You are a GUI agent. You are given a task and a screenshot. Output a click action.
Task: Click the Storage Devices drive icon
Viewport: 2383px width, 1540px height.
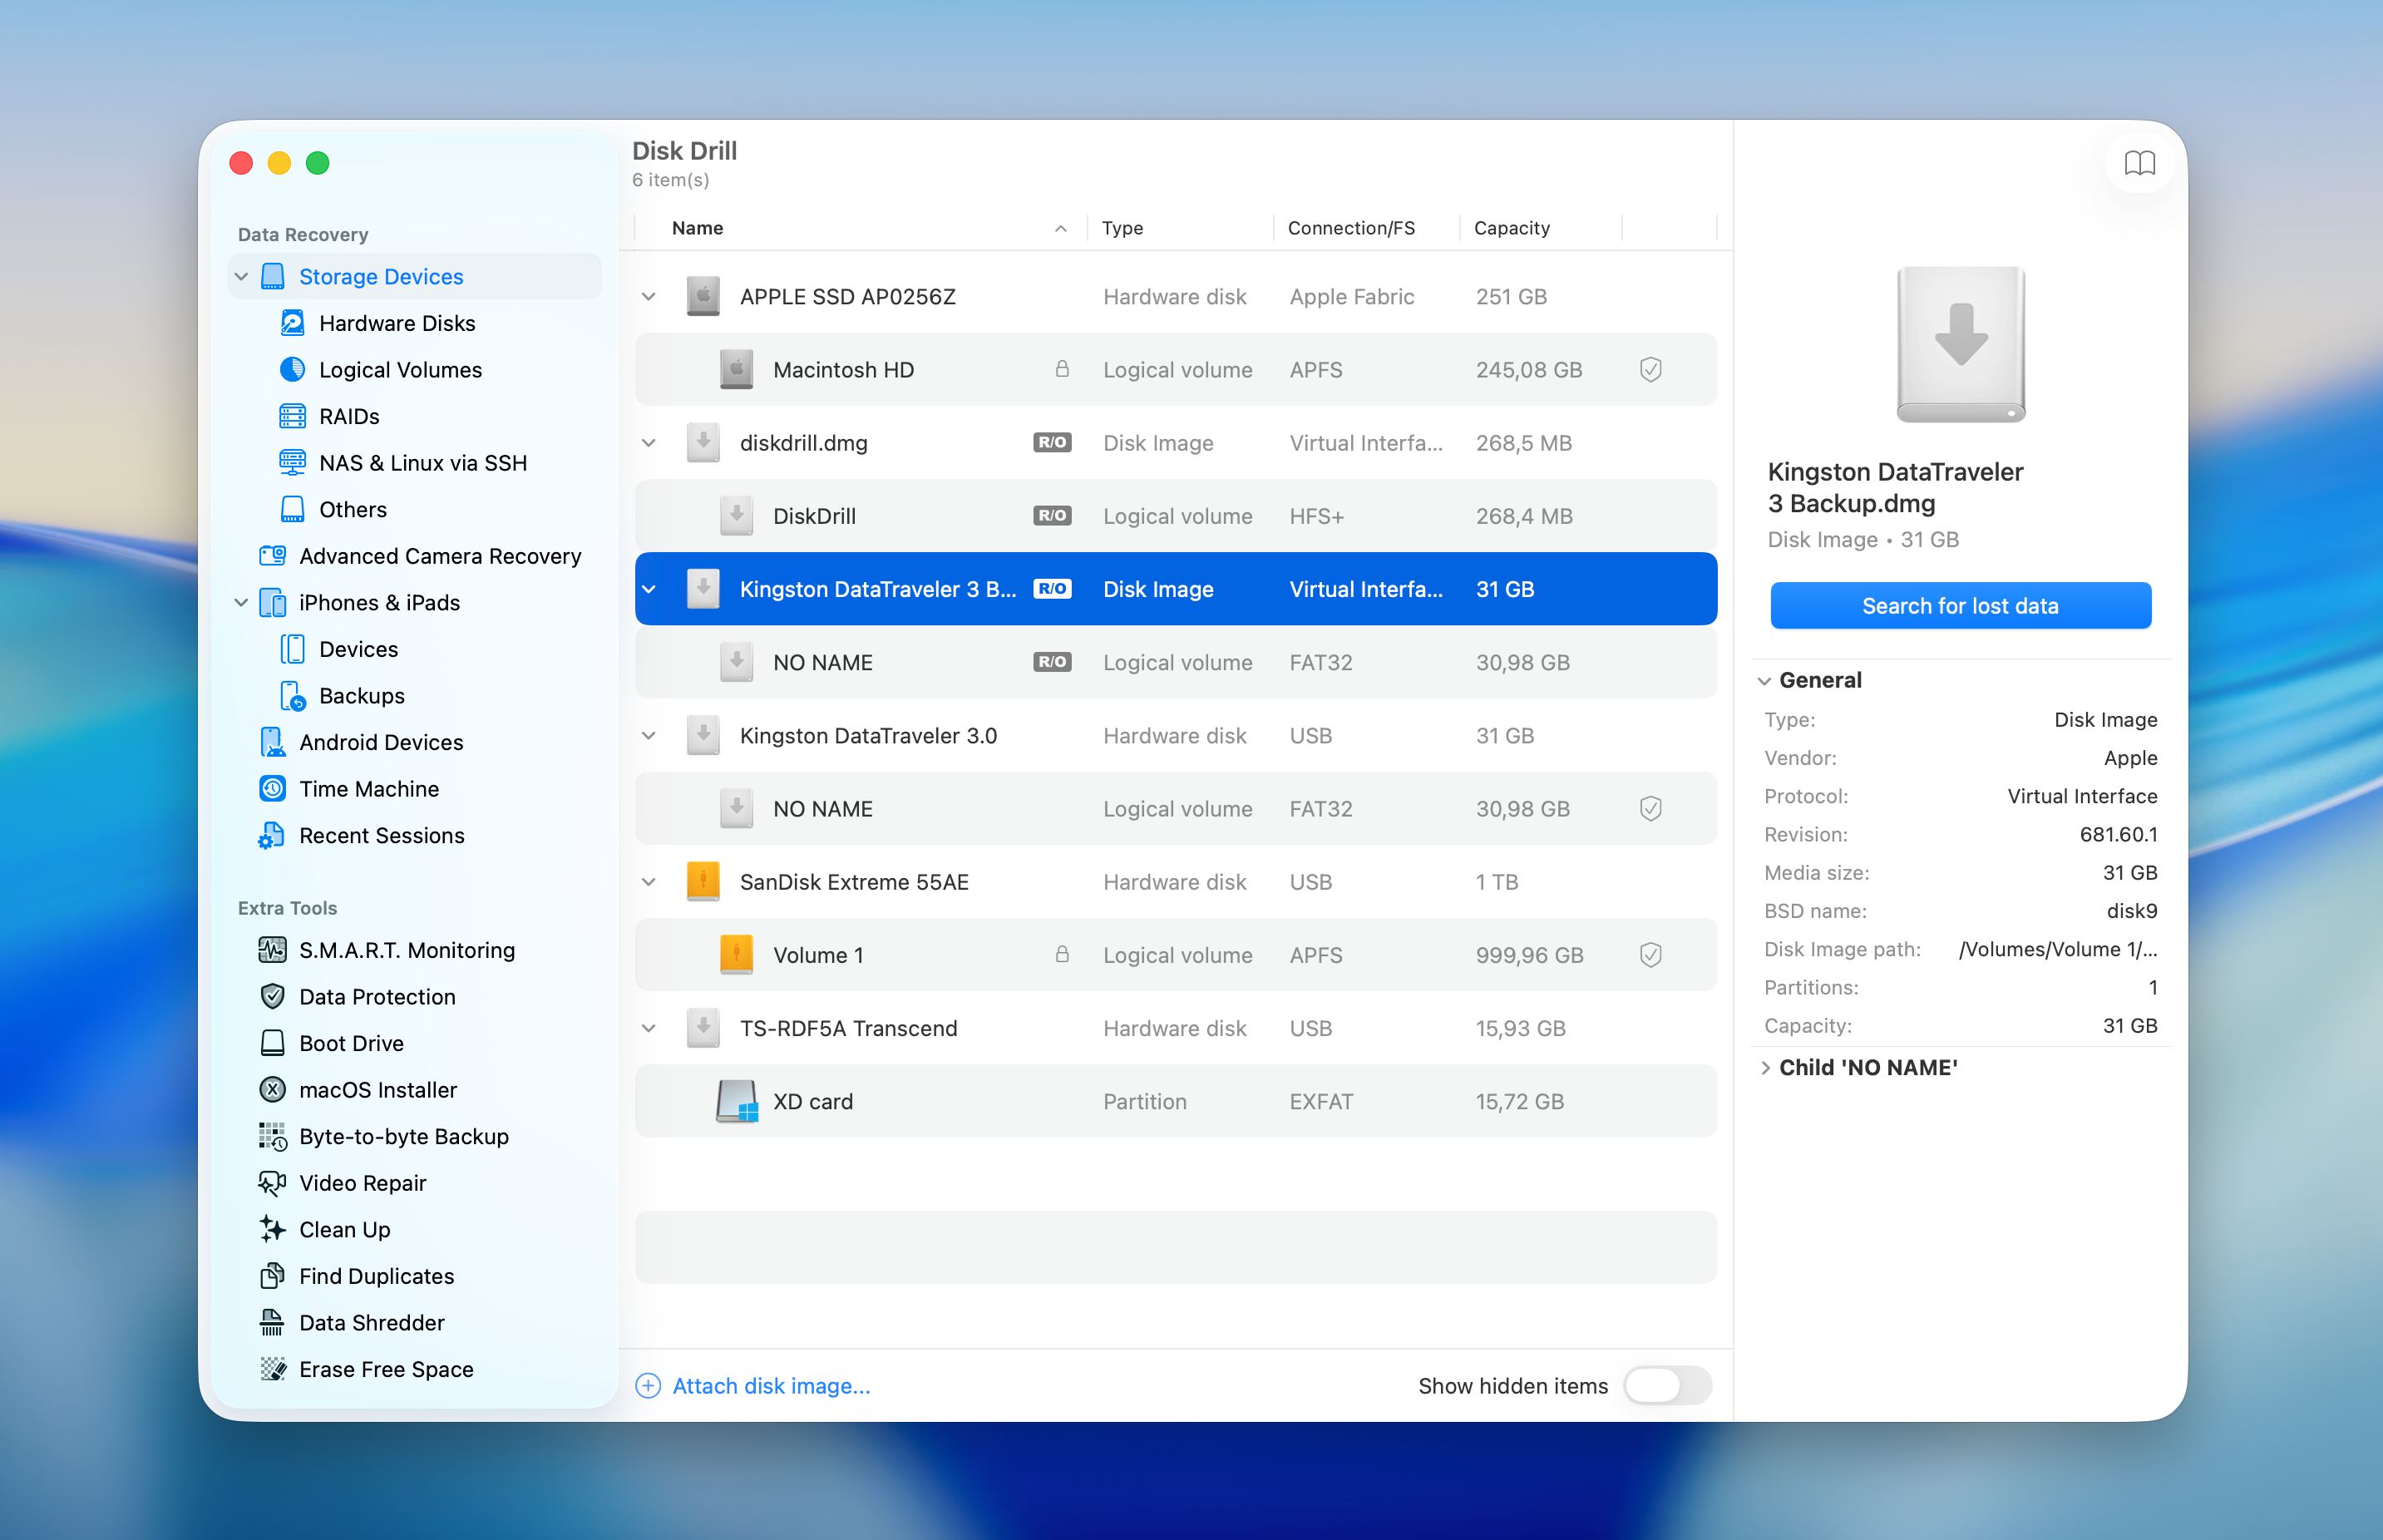pyautogui.click(x=272, y=277)
